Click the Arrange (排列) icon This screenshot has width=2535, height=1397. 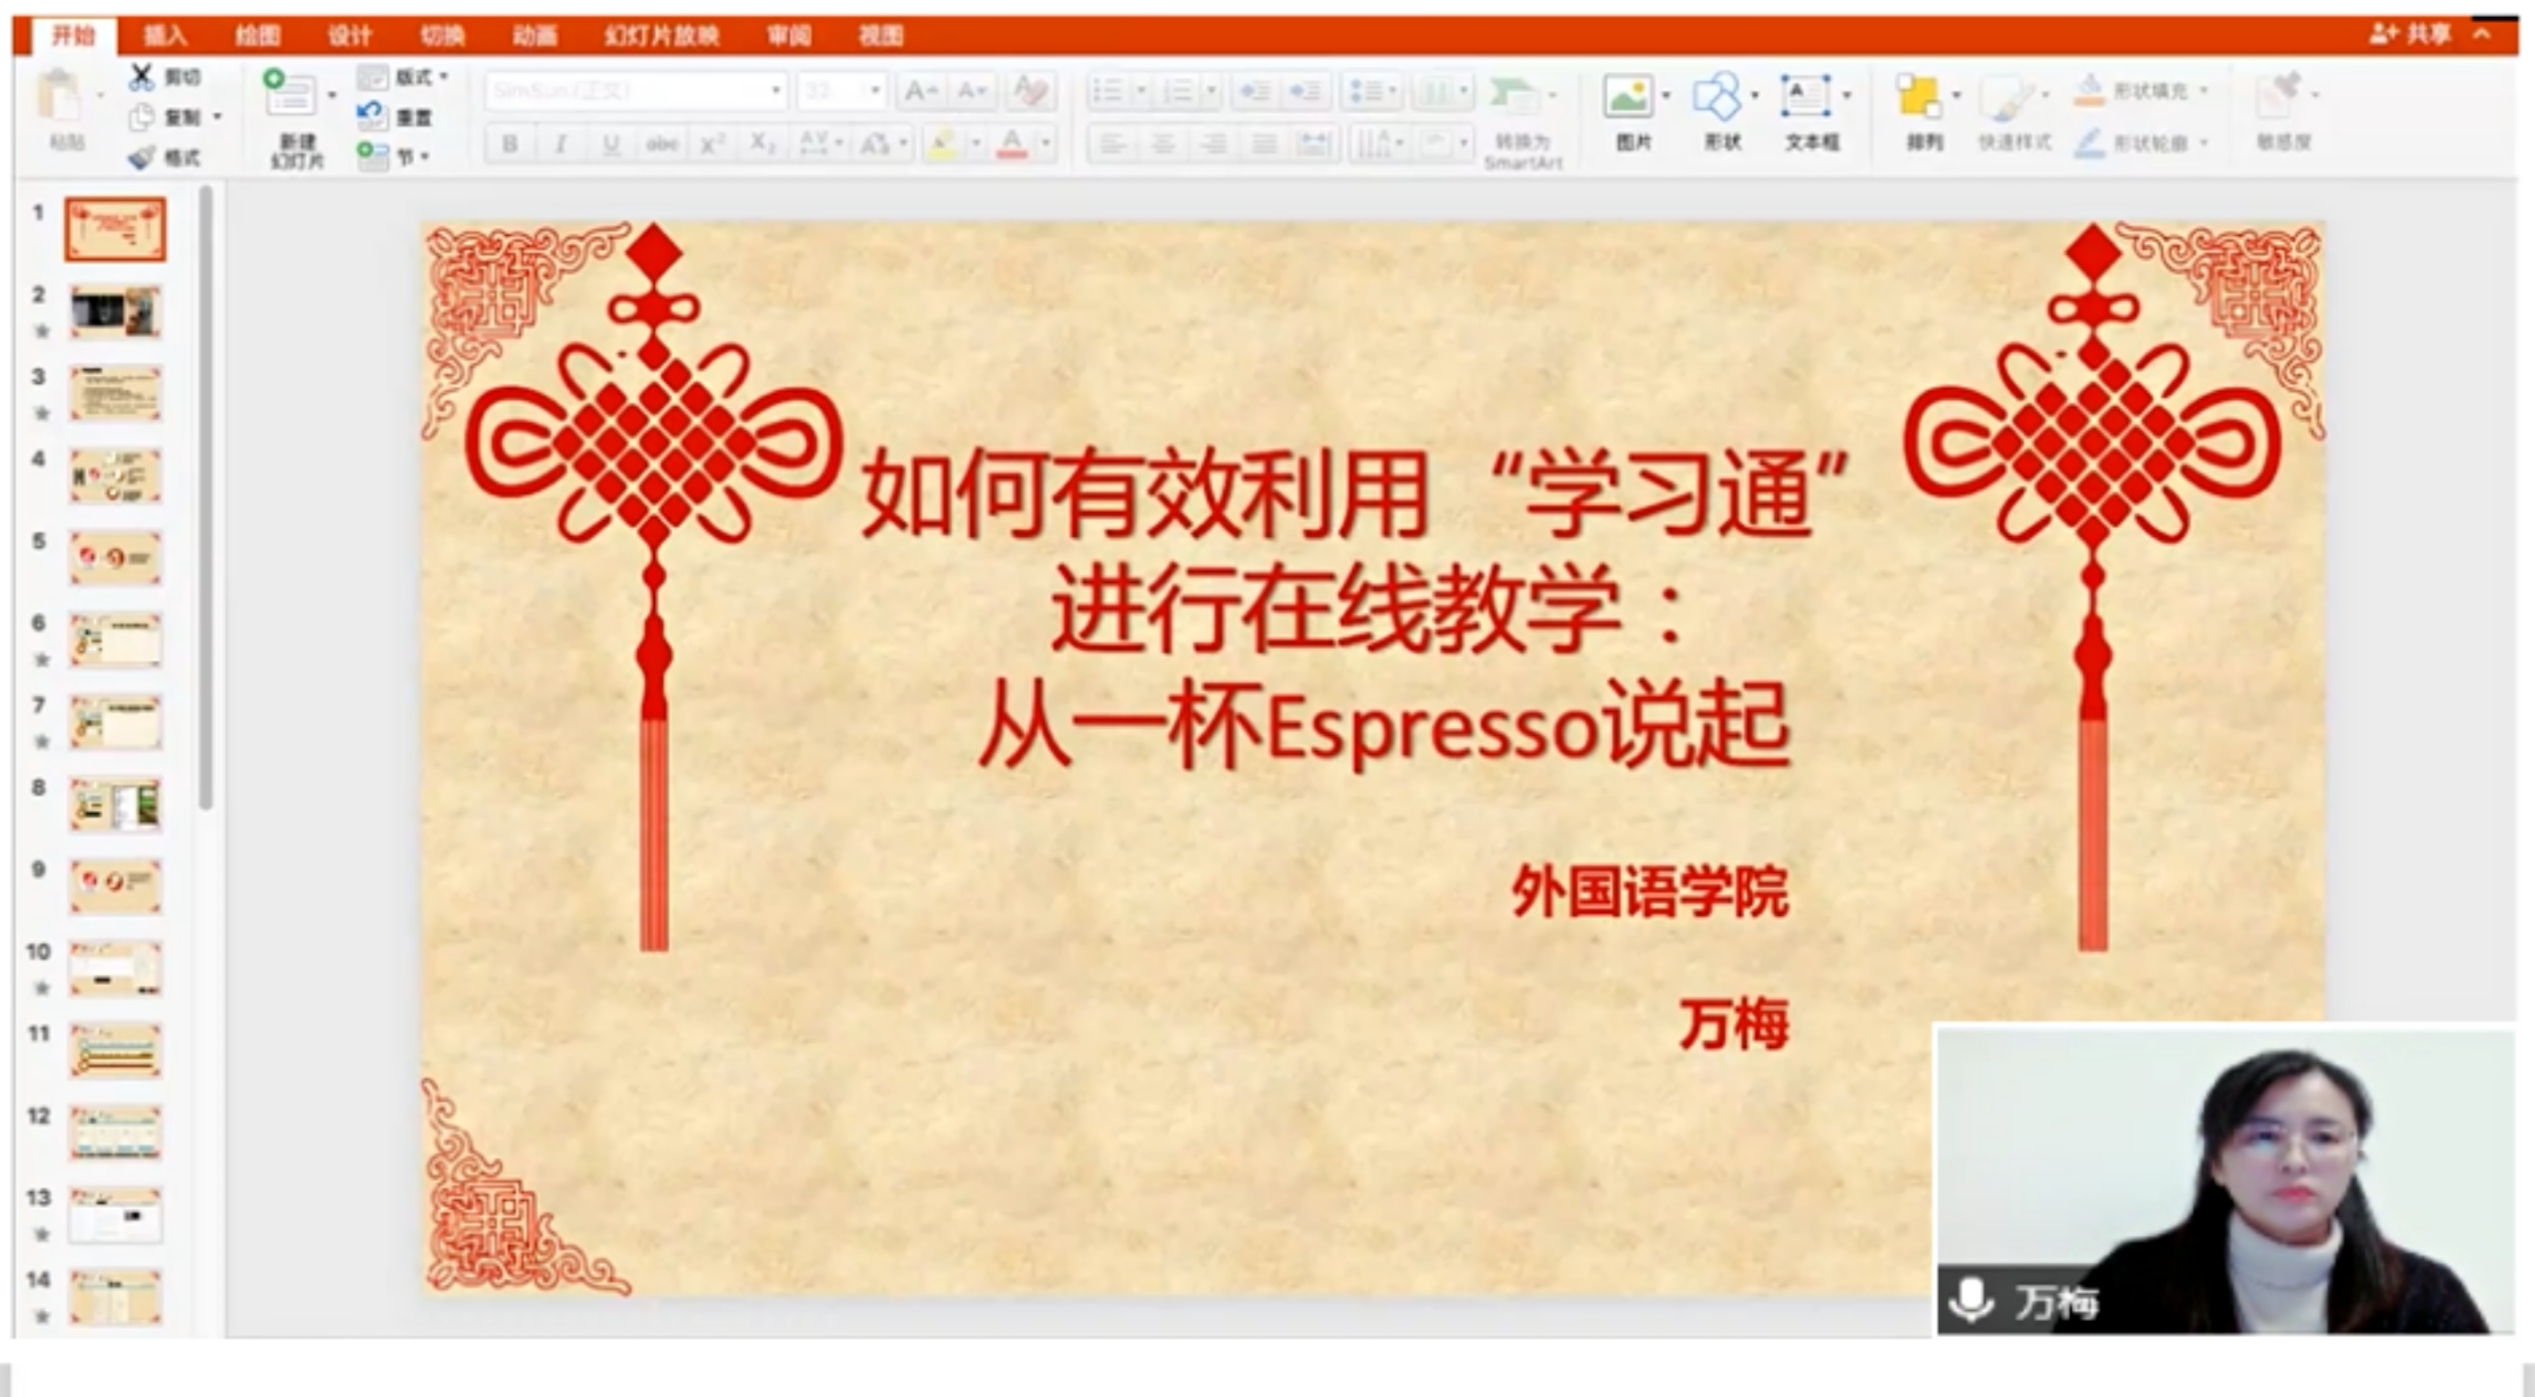(x=1918, y=98)
